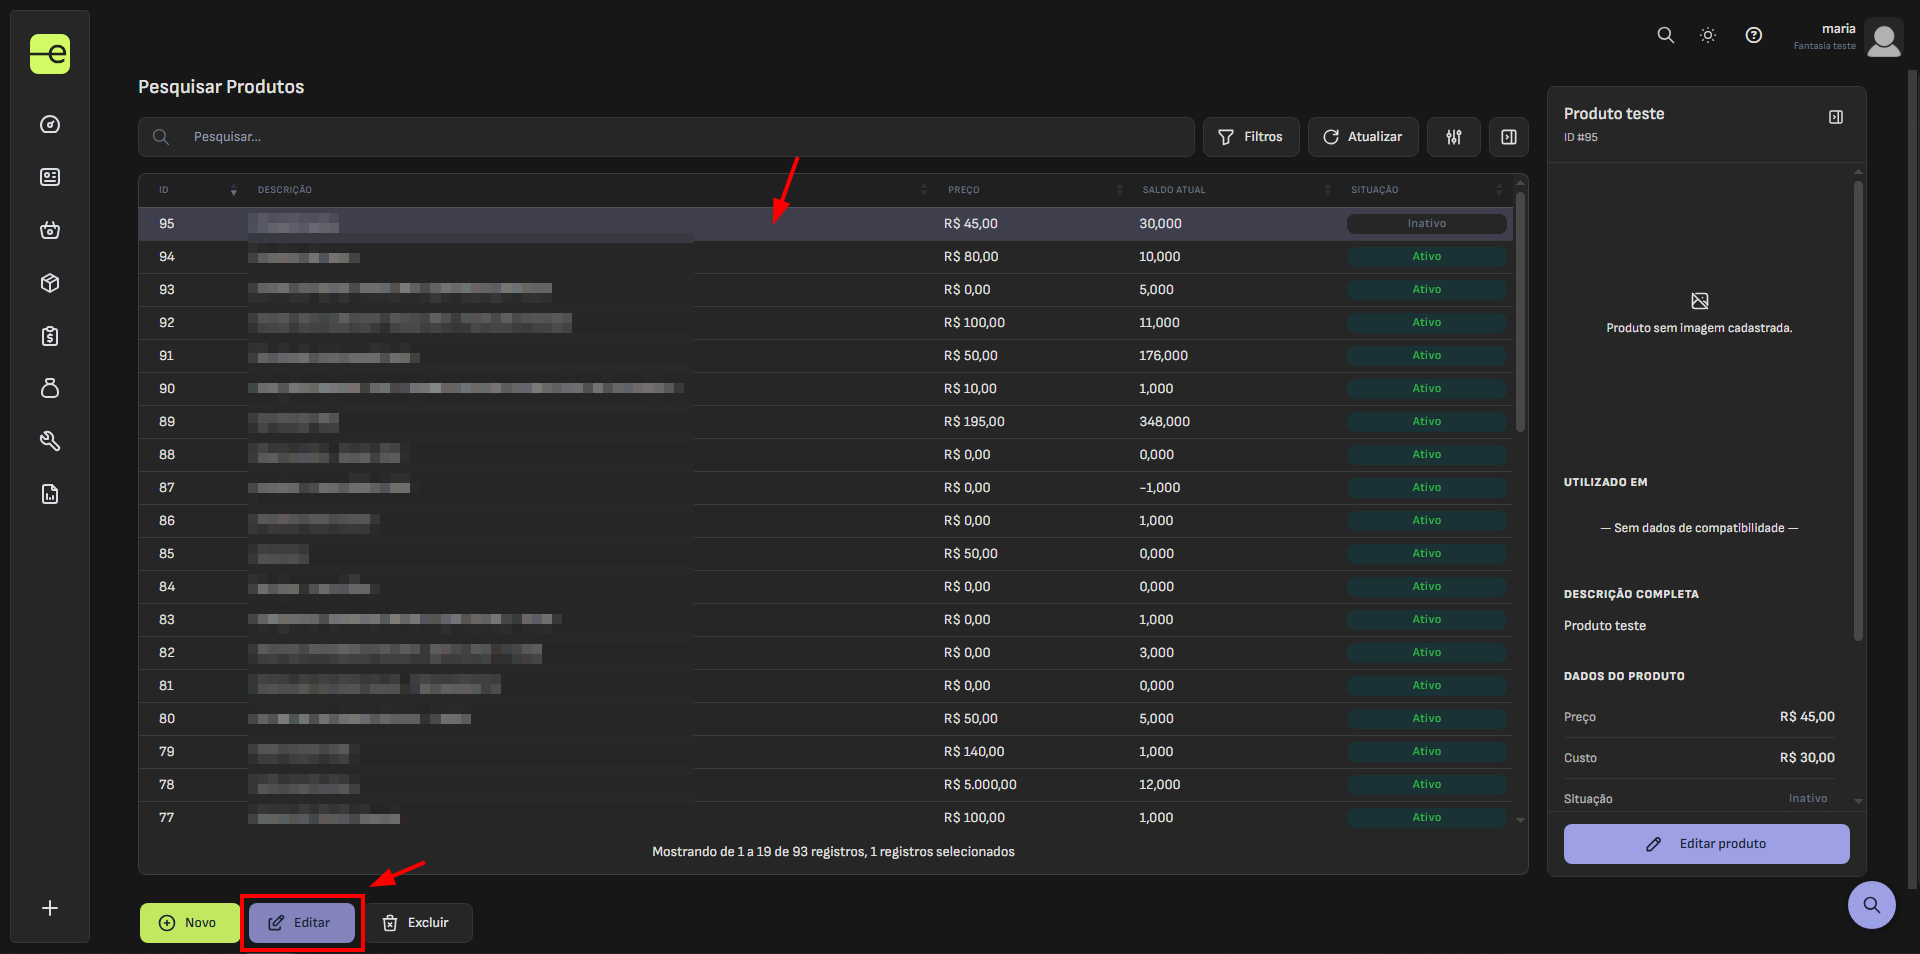1920x954 pixels.
Task: Click Preço value R$ 45,00 in panel
Action: click(1807, 717)
